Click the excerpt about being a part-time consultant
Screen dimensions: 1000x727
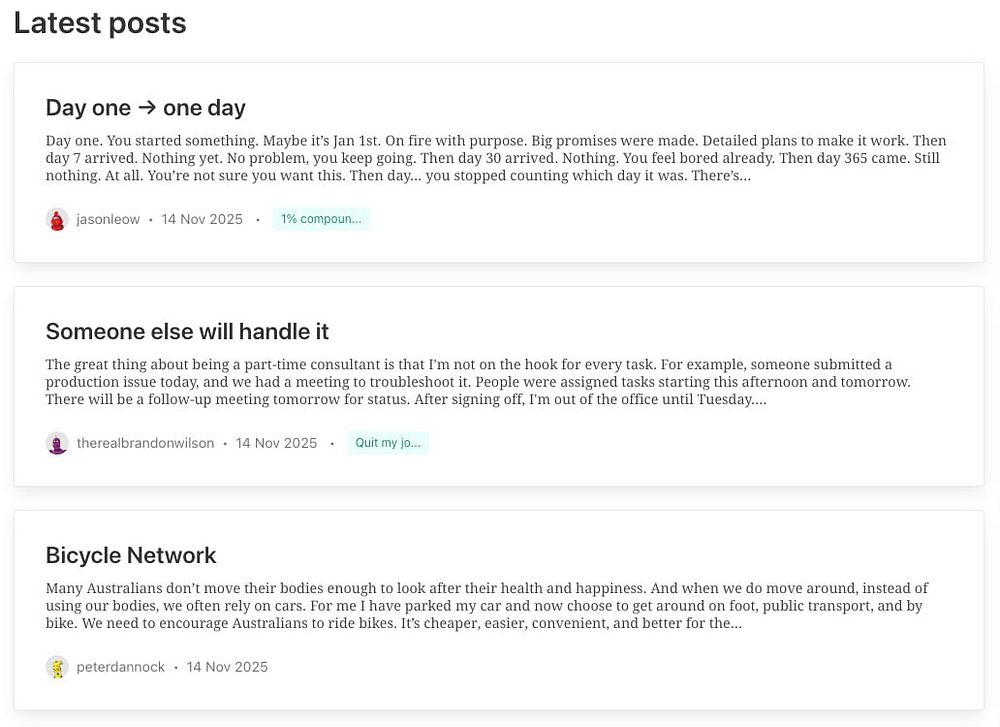coord(470,382)
